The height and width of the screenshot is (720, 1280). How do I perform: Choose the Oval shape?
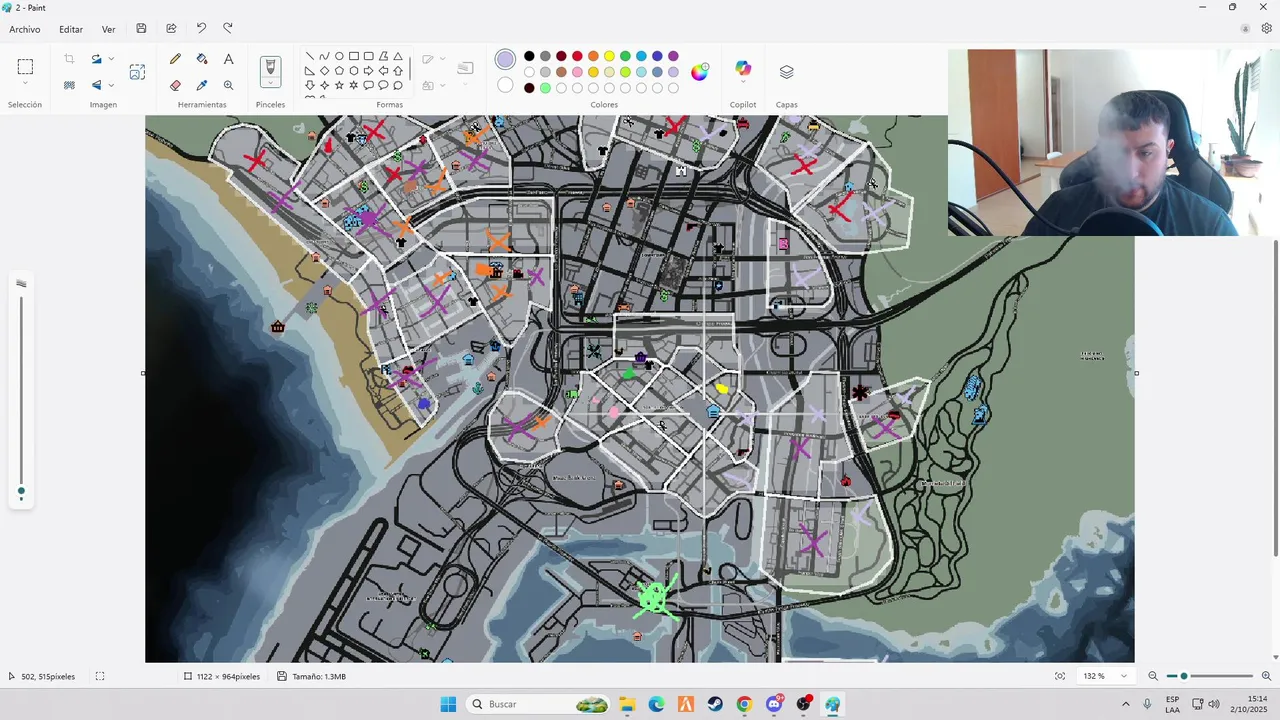(339, 56)
